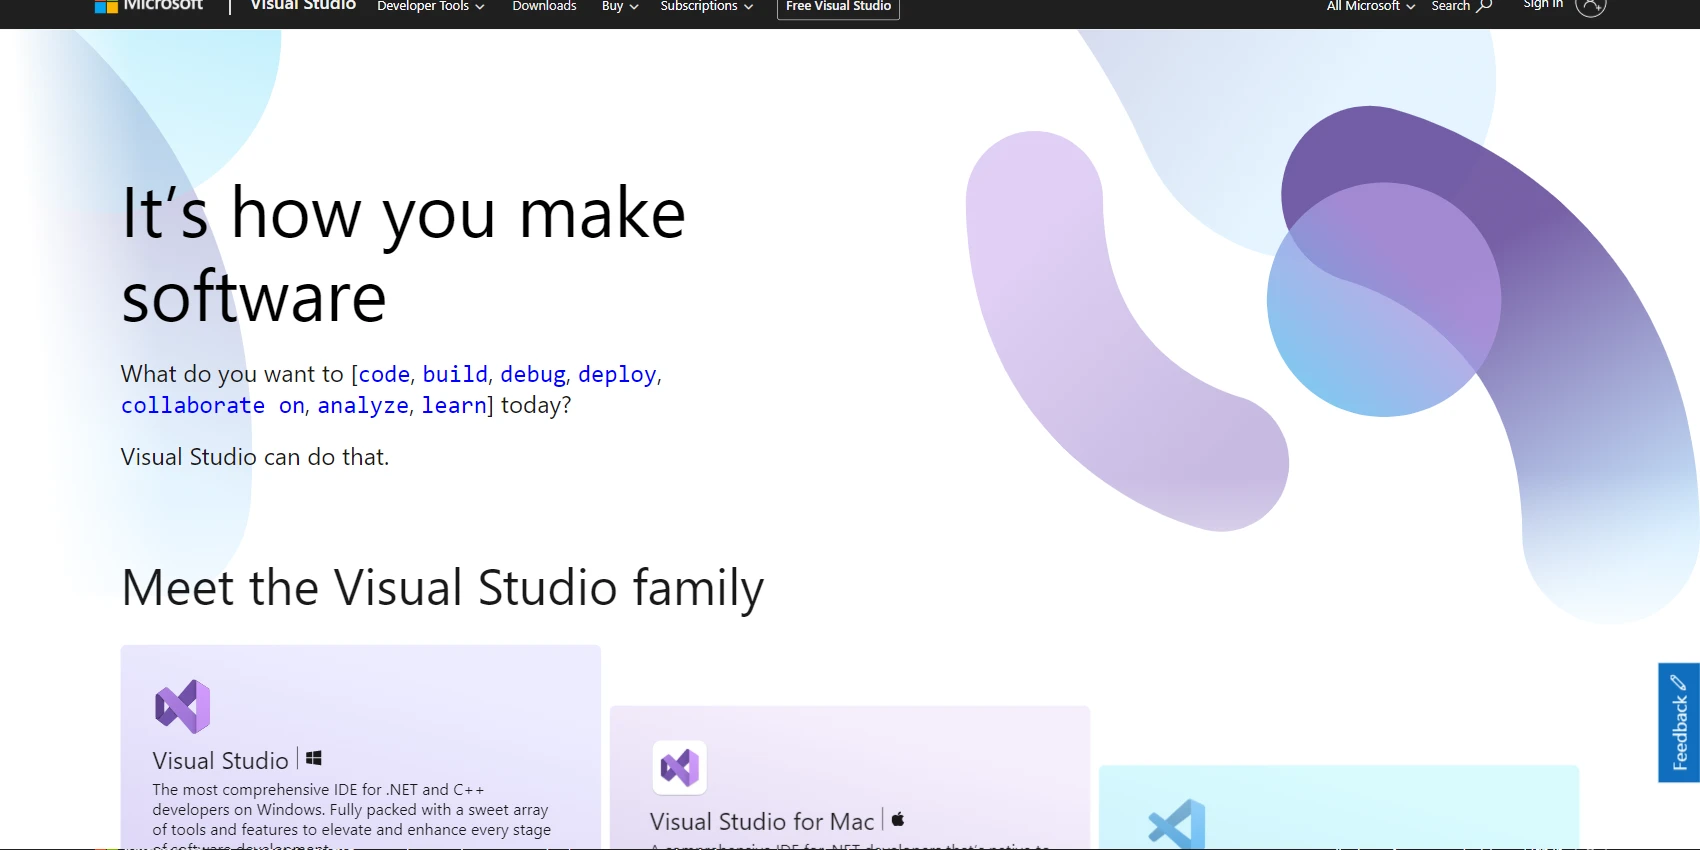Open the Visual Studio brand link
Viewport: 1700px width, 850px height.
(303, 5)
